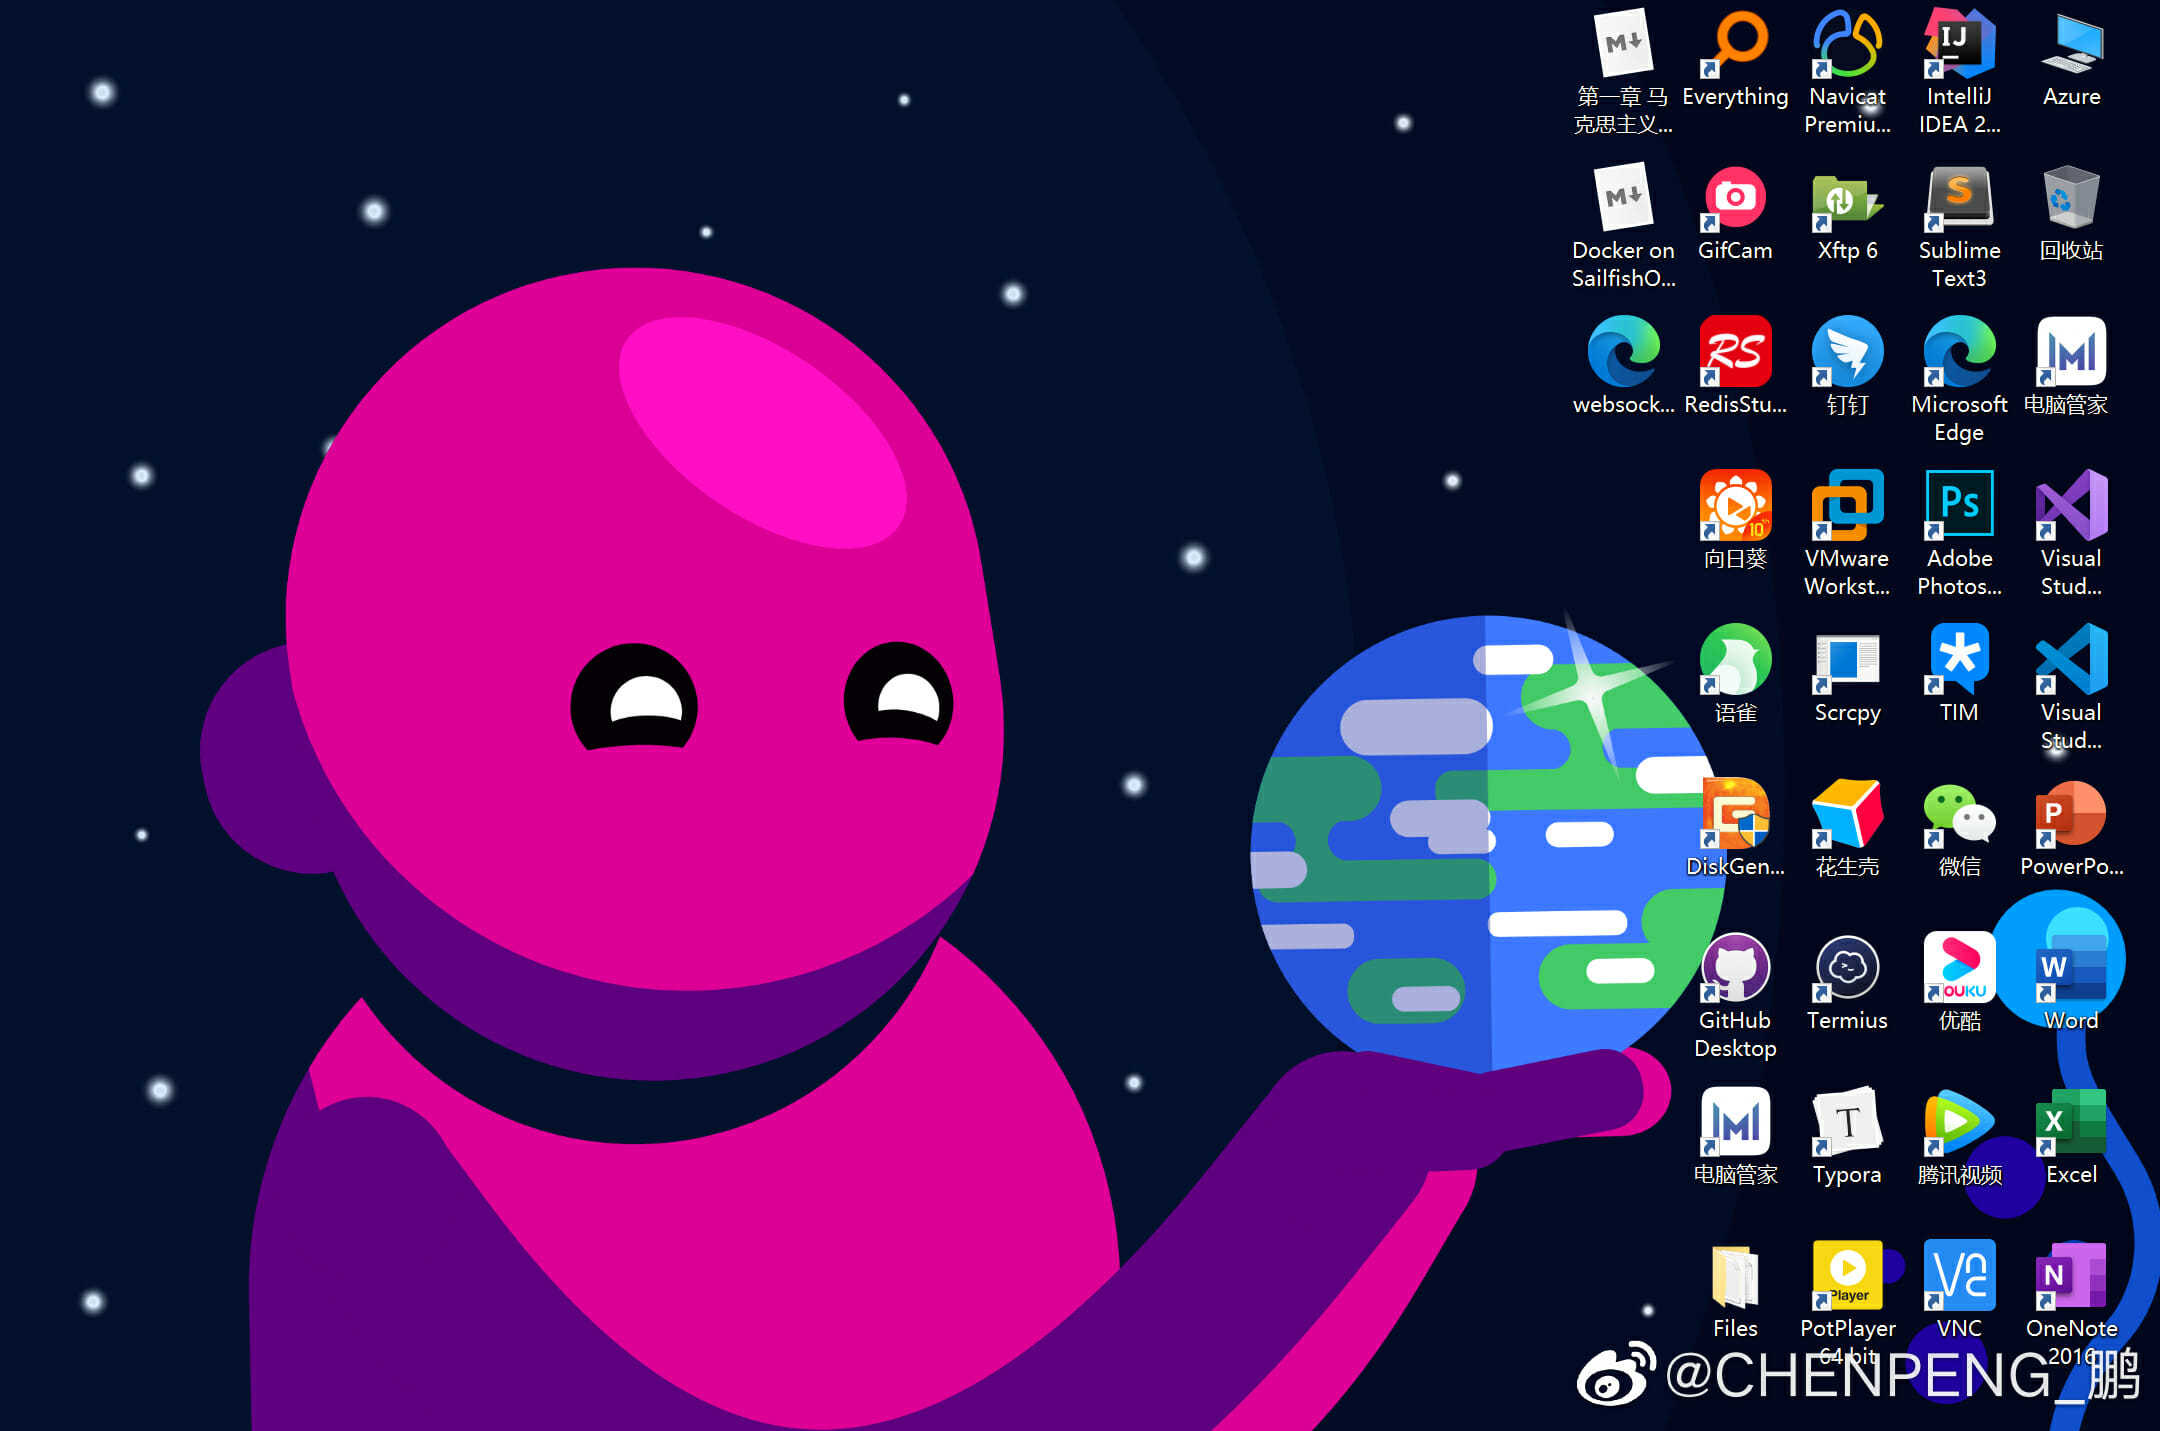The height and width of the screenshot is (1431, 2160).
Task: Click the PotPlayer 64 bit shortcut
Action: click(x=1847, y=1276)
